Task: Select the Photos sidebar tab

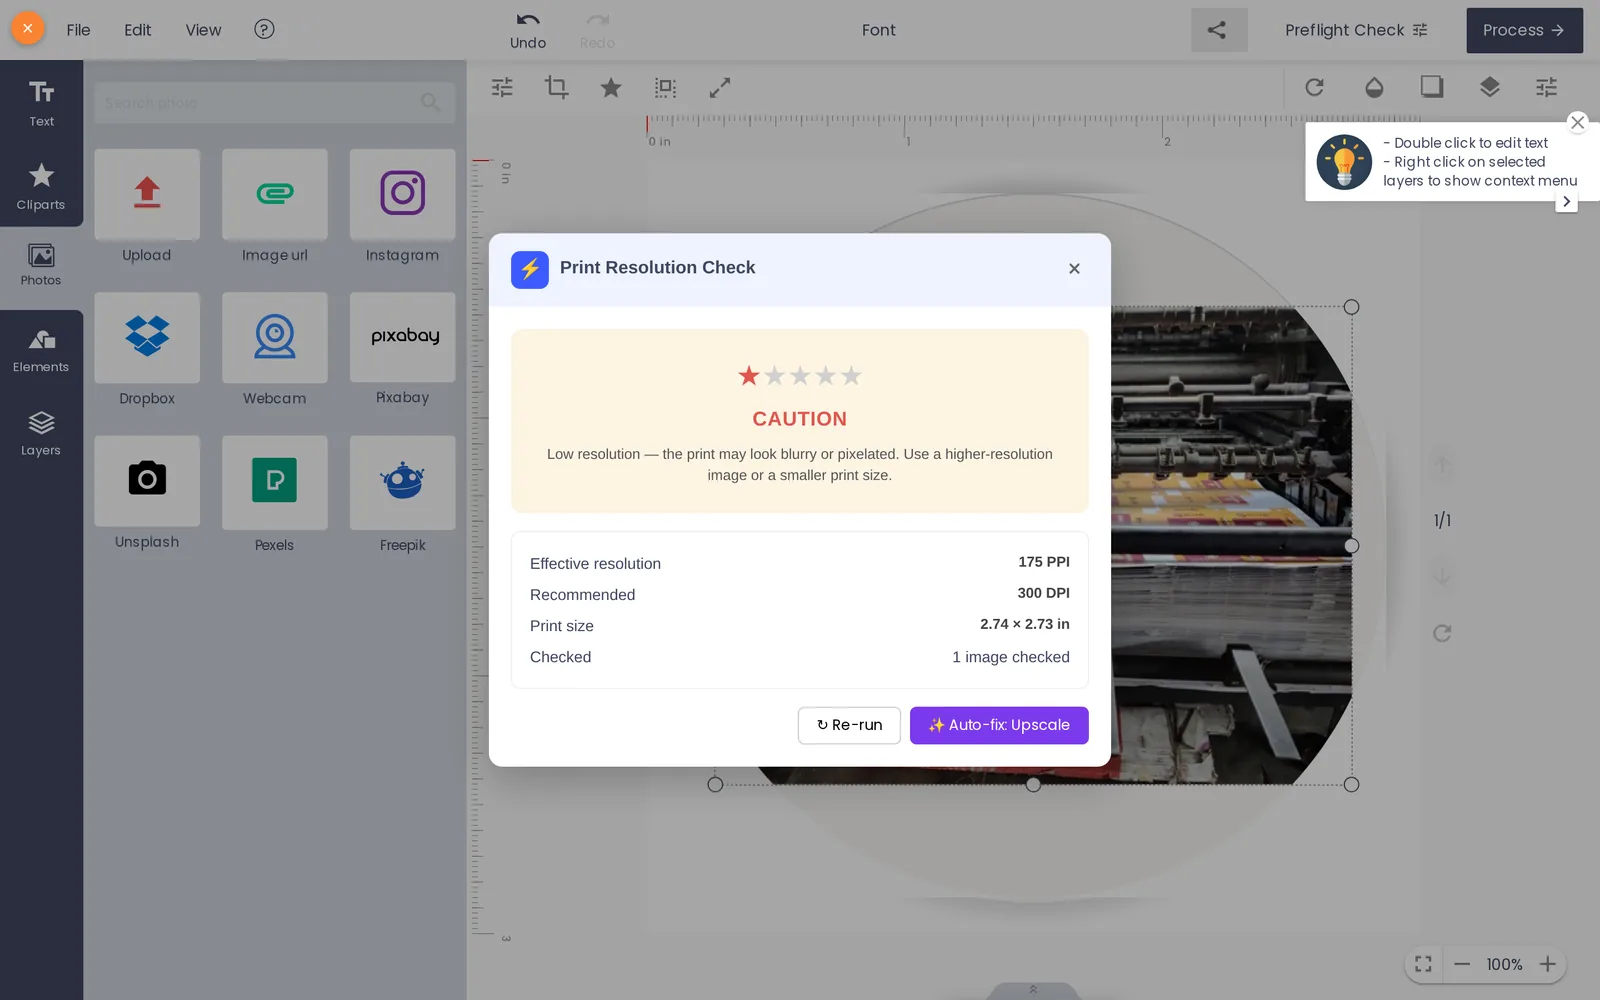Action: click(41, 265)
